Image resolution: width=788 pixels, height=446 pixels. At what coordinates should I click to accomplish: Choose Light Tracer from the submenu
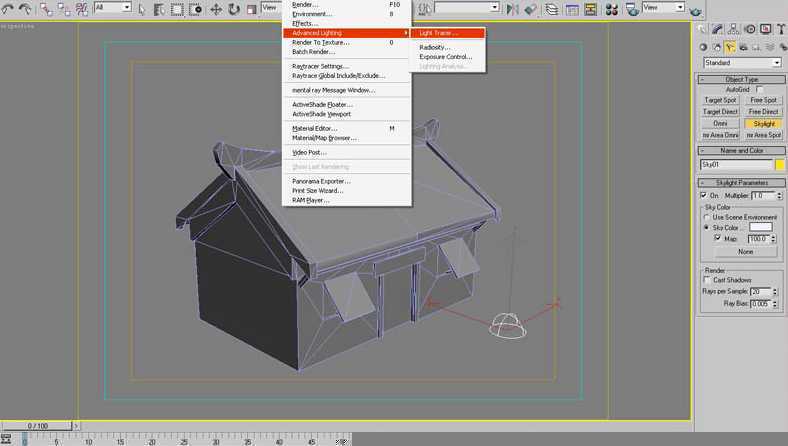point(448,33)
